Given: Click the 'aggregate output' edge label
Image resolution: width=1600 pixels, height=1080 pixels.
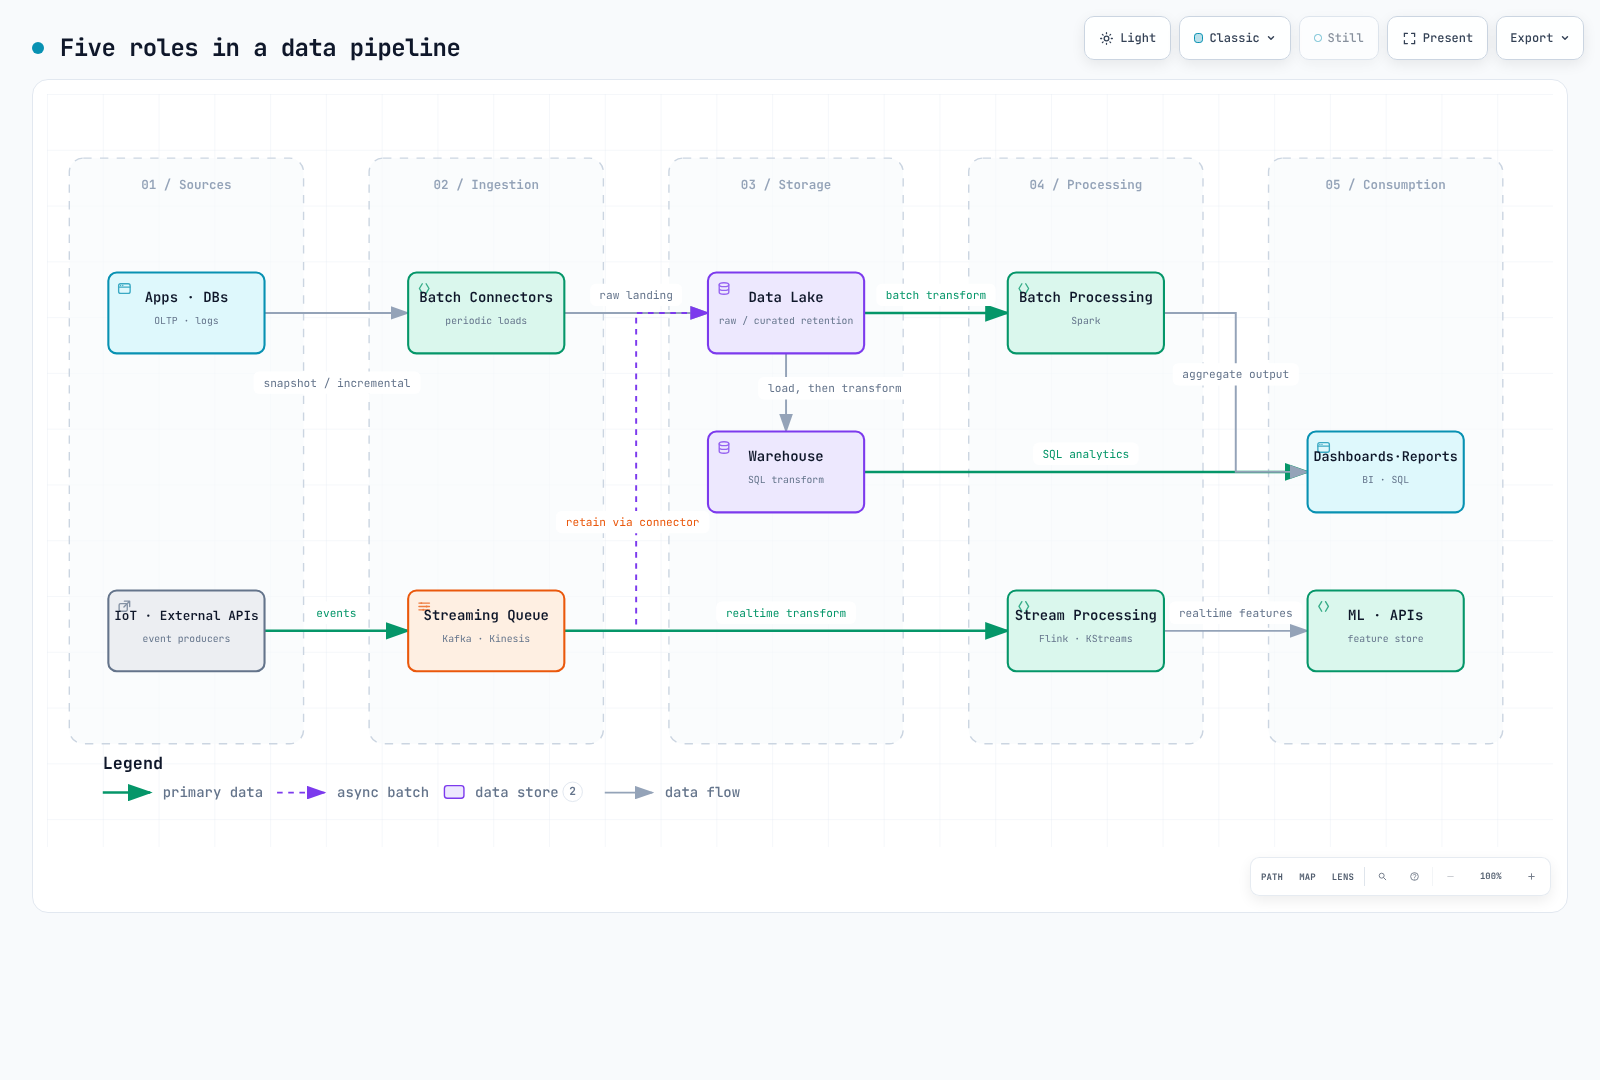Looking at the screenshot, I should 1236,374.
